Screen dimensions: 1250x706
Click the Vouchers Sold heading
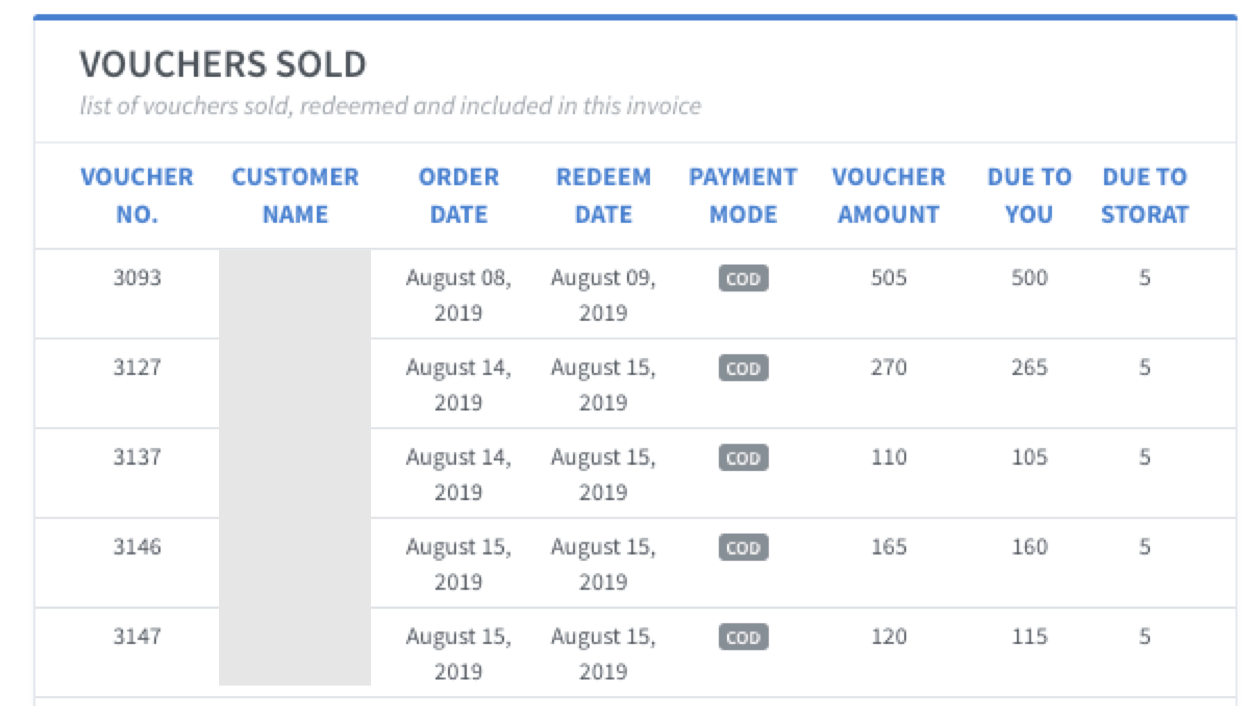tap(223, 65)
